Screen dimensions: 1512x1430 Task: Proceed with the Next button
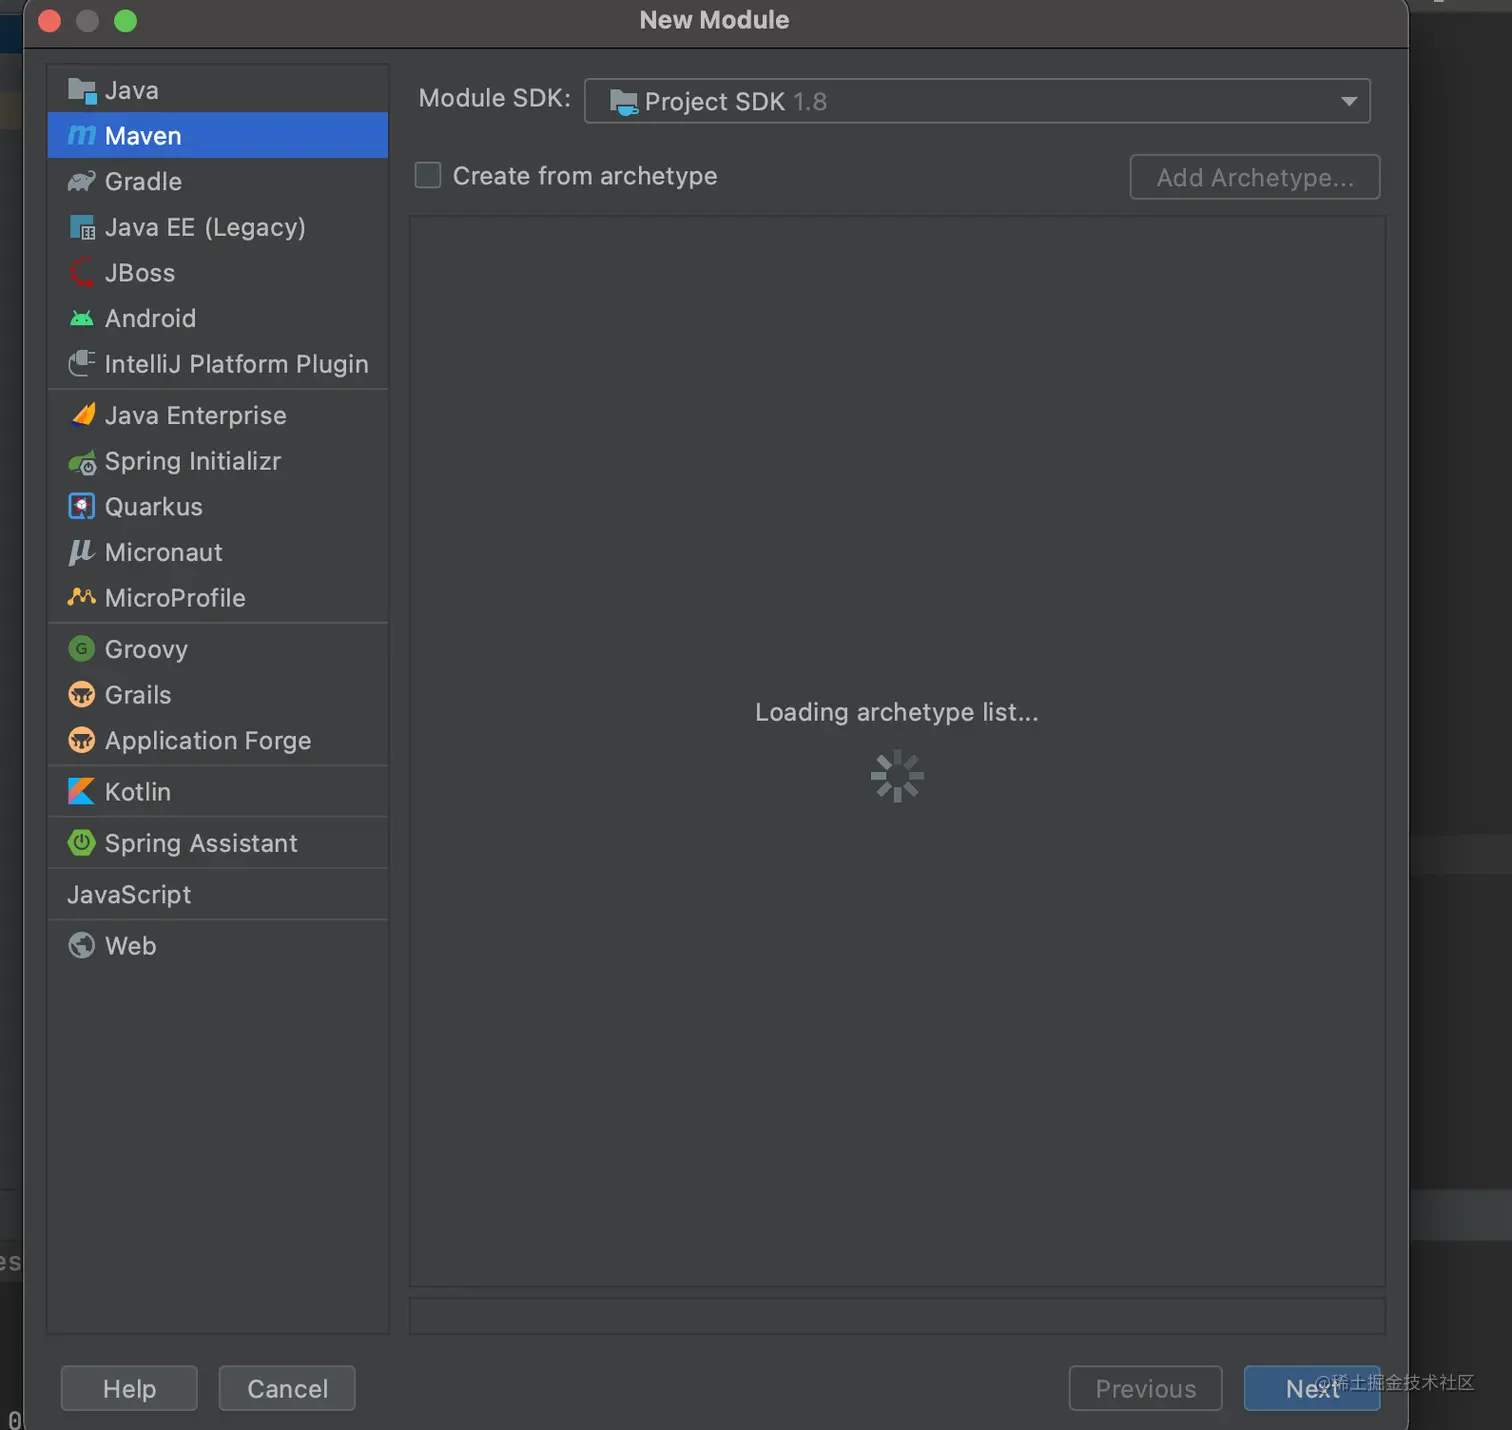(1312, 1388)
